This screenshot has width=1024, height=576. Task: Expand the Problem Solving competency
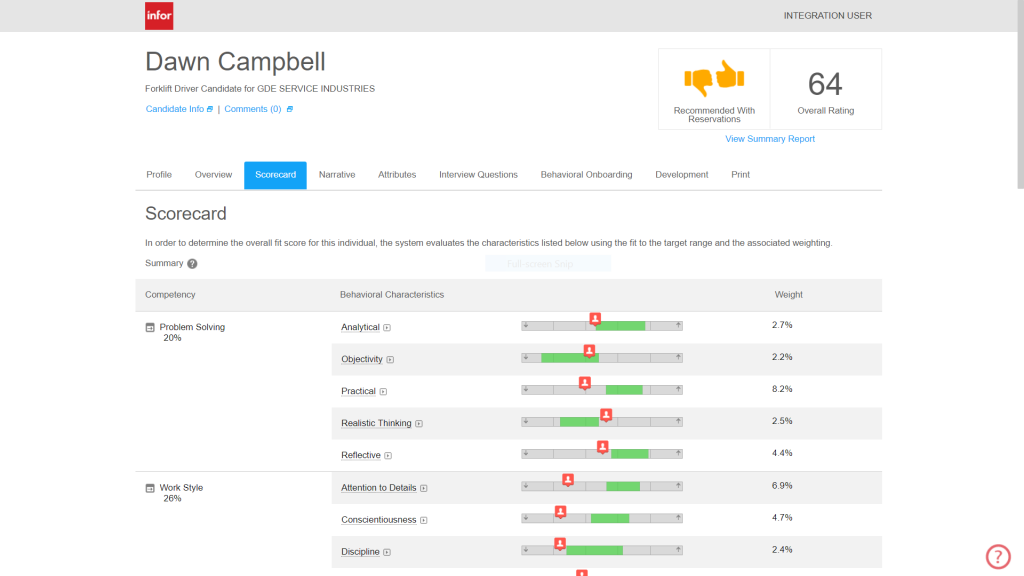click(x=151, y=326)
